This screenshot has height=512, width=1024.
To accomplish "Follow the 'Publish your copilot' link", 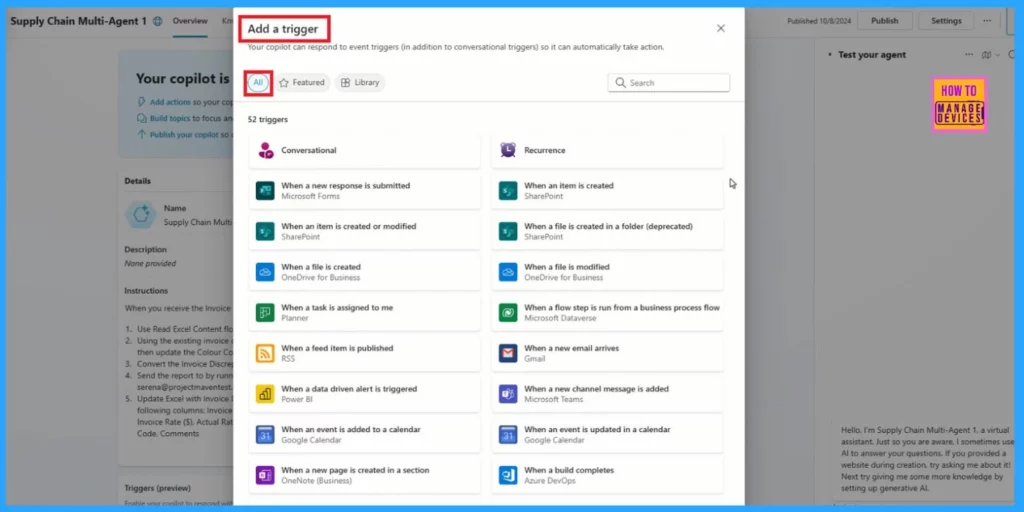I will (185, 135).
